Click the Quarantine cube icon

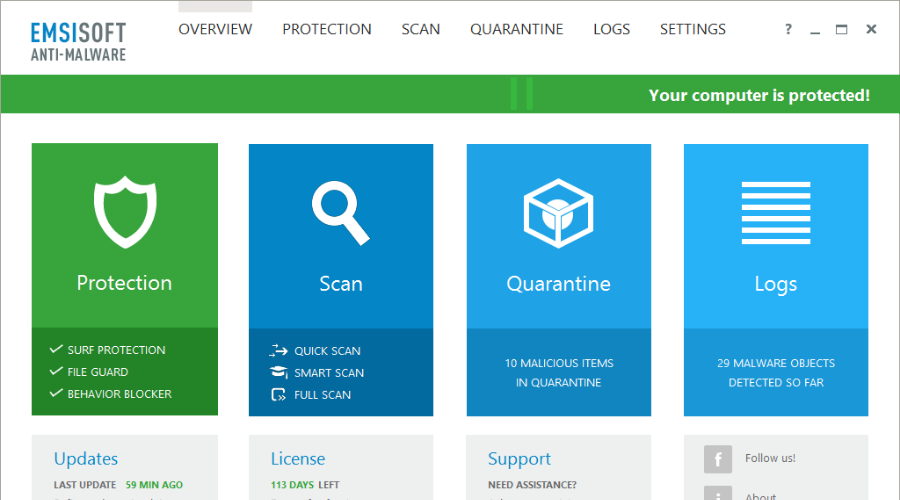pyautogui.click(x=558, y=213)
